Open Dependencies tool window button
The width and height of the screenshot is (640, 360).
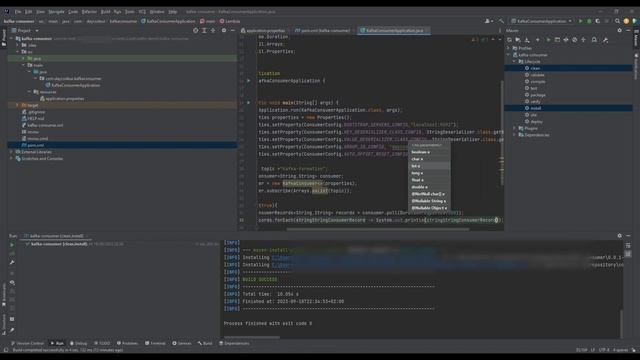click(x=234, y=343)
